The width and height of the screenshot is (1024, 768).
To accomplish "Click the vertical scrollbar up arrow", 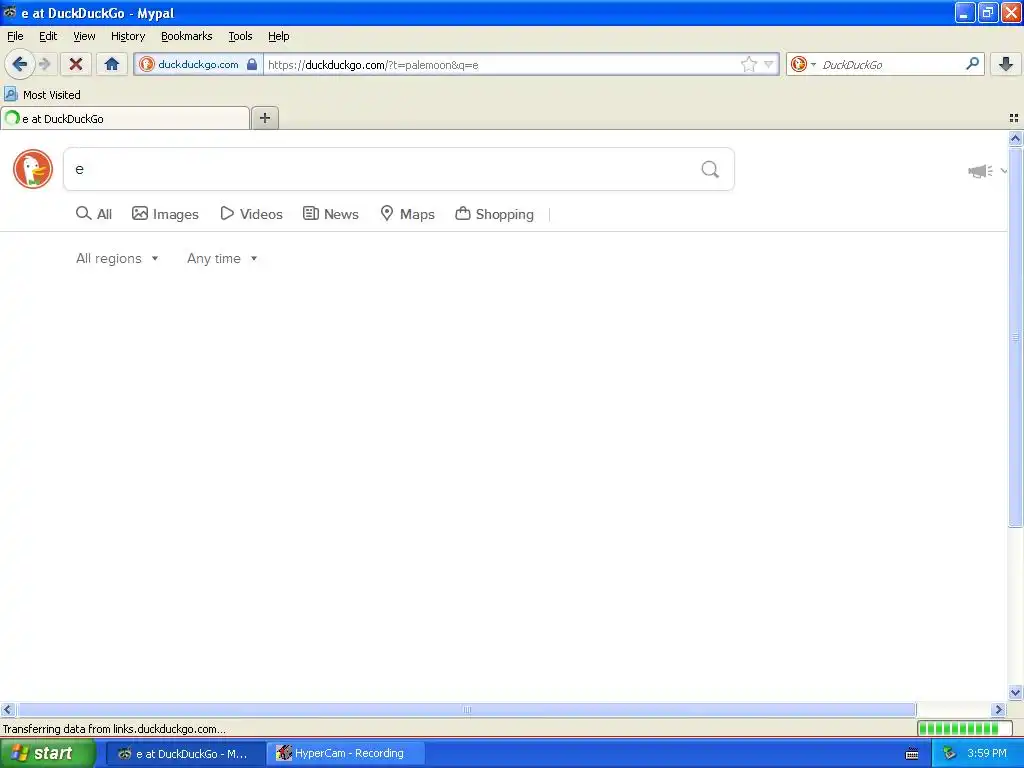I will pyautogui.click(x=1015, y=138).
